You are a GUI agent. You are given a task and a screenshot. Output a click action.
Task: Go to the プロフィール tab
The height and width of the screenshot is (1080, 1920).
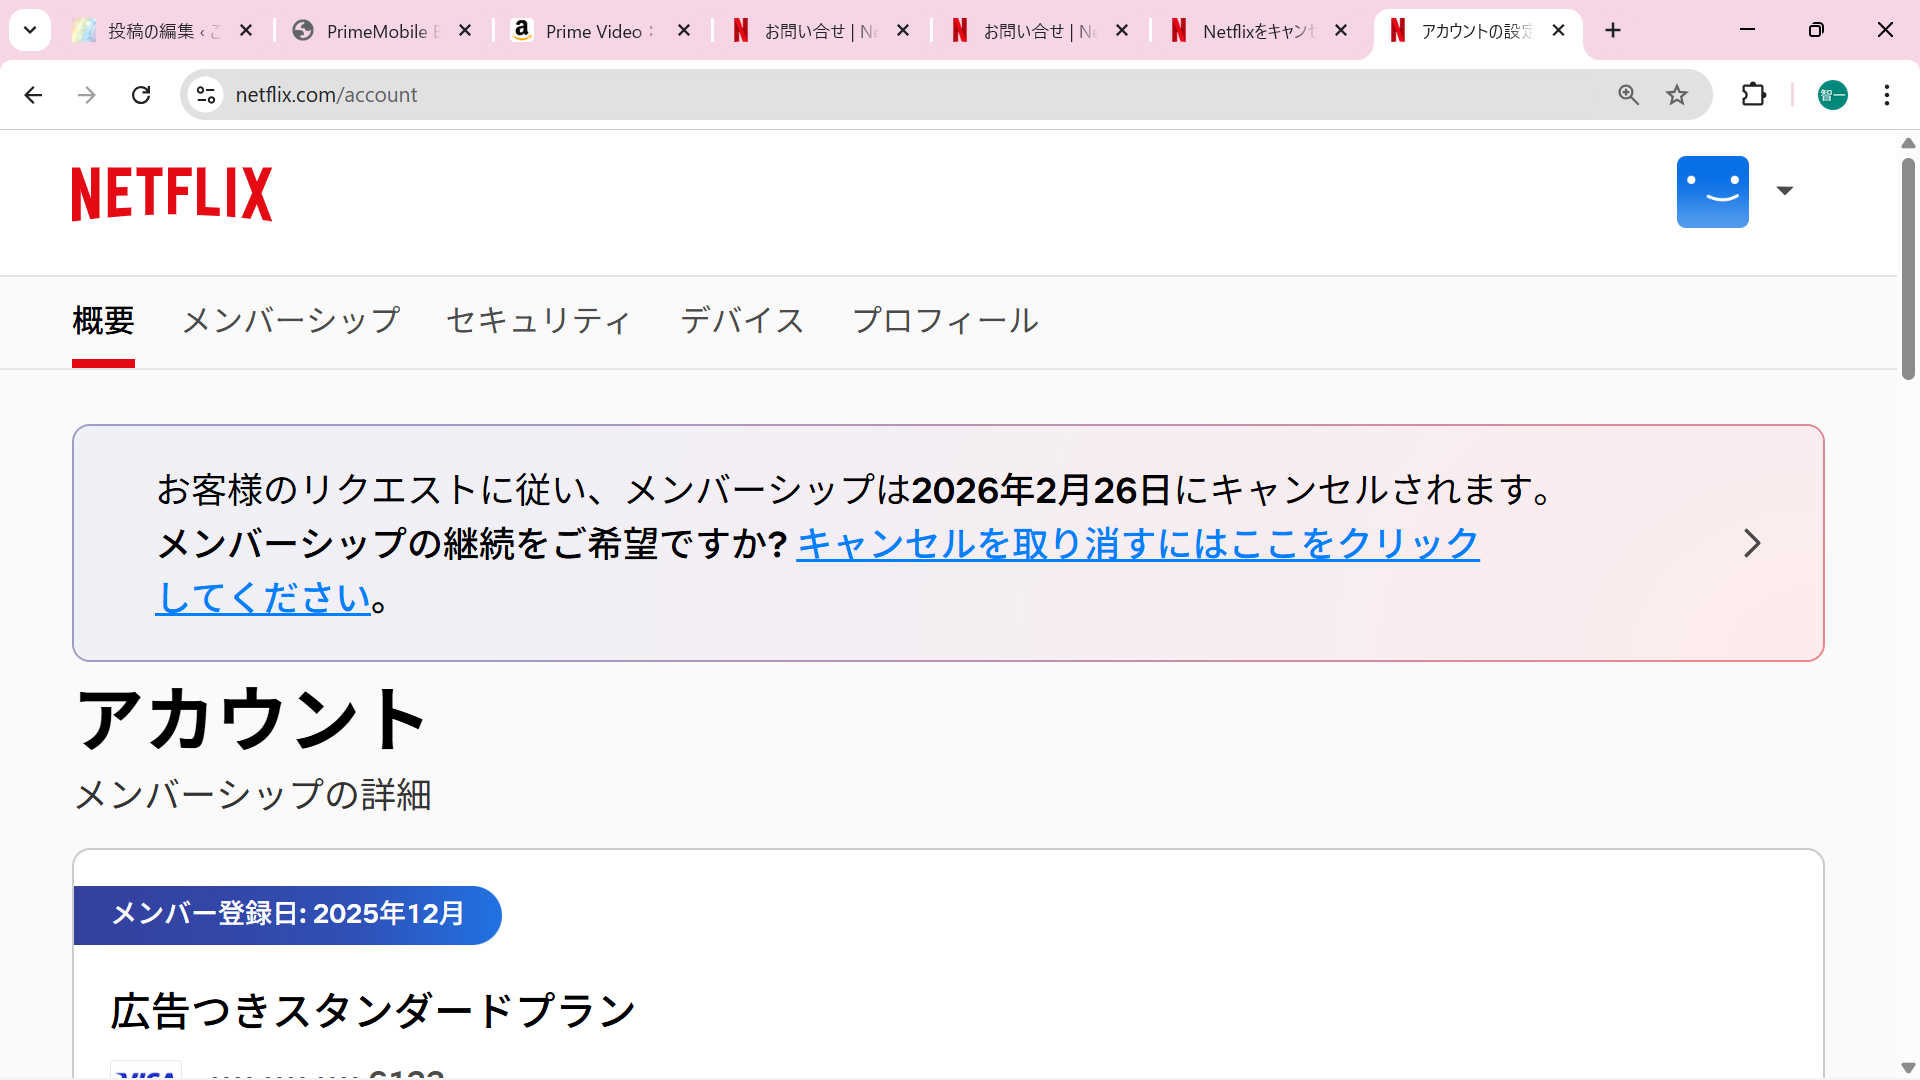click(x=945, y=321)
